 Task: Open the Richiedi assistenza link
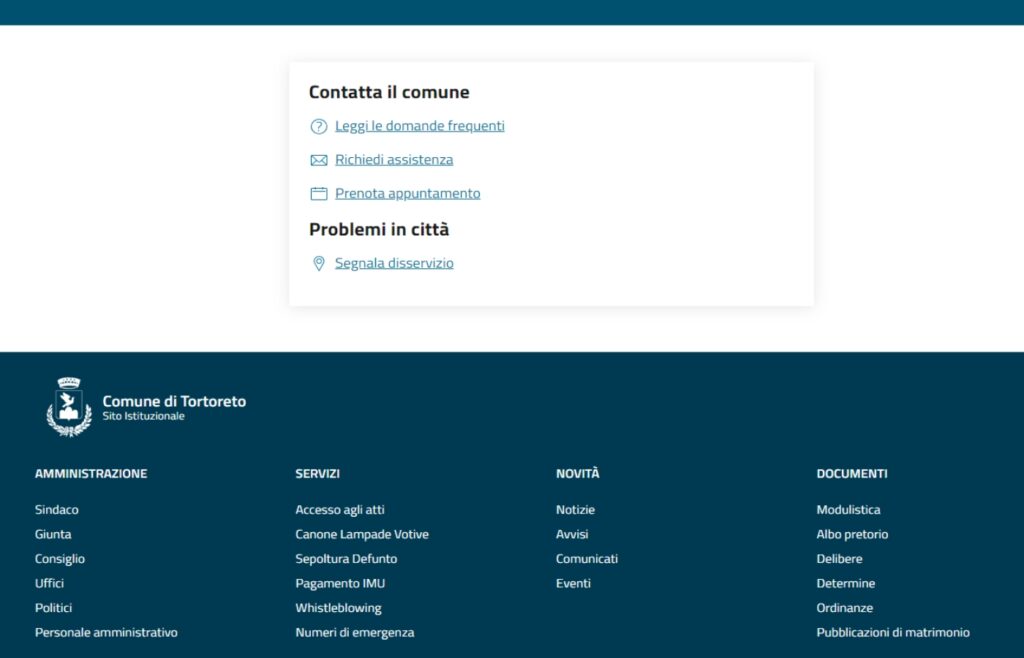[393, 160]
